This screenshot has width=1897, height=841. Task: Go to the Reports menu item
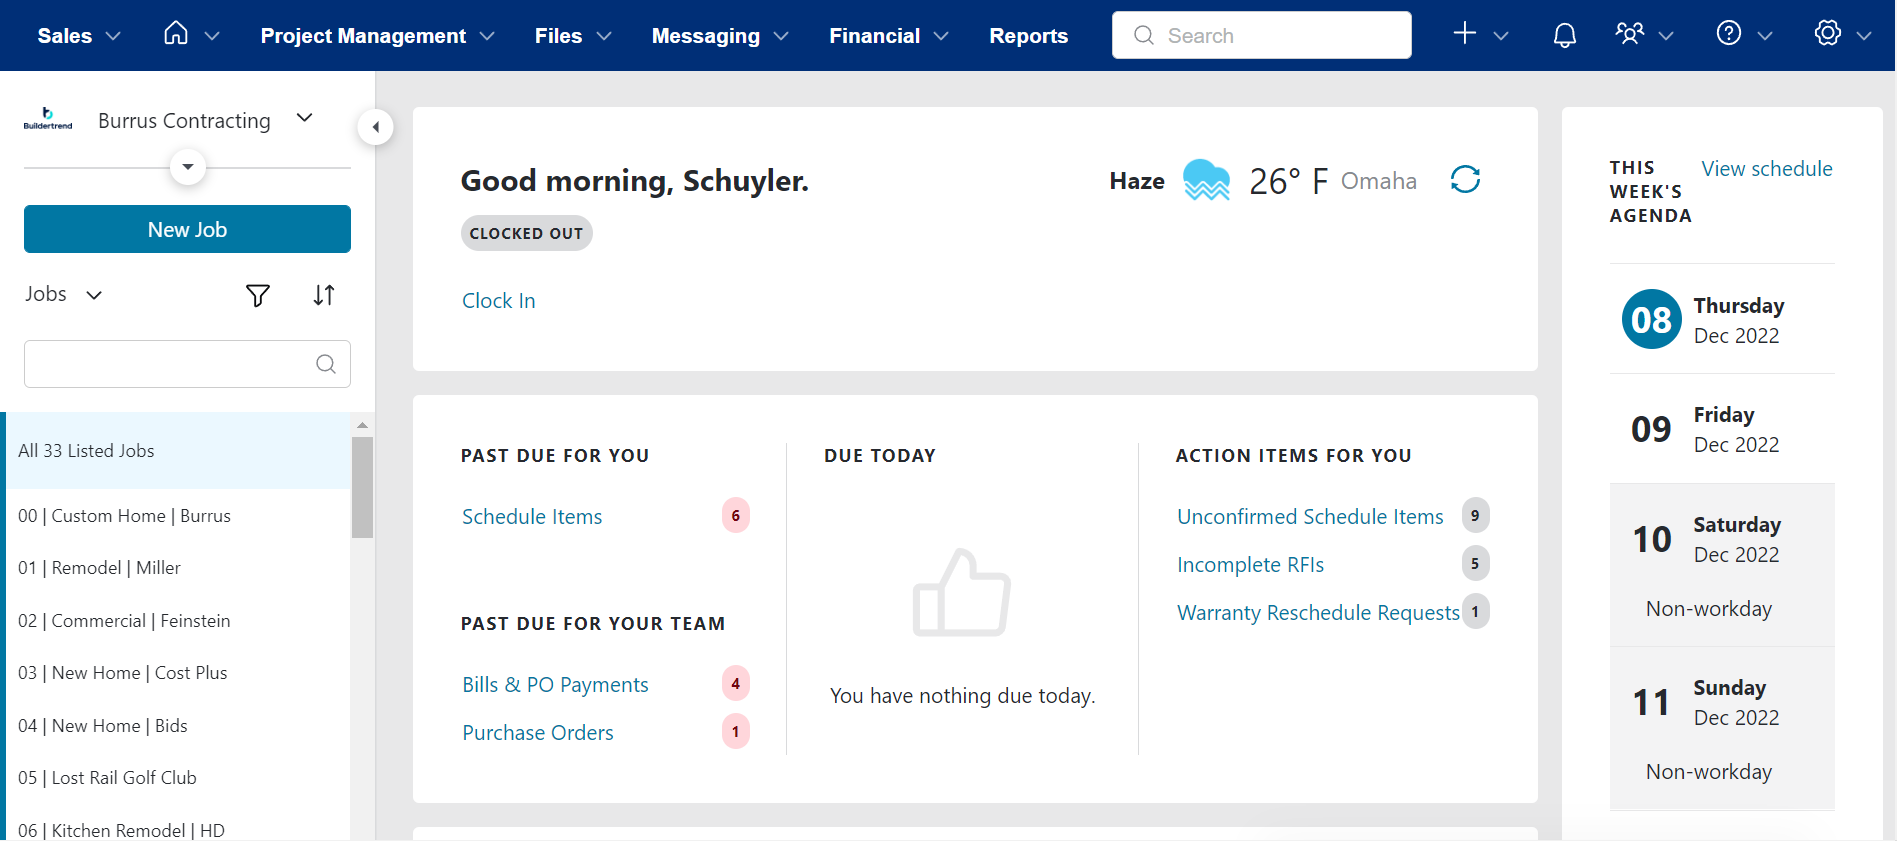click(1028, 36)
